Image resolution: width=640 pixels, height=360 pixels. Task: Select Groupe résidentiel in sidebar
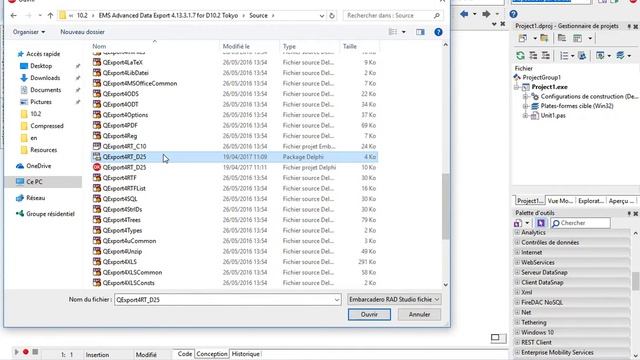(50, 213)
